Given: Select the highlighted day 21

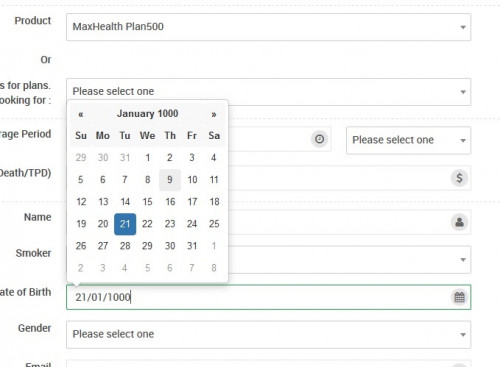Looking at the screenshot, I should [125, 224].
